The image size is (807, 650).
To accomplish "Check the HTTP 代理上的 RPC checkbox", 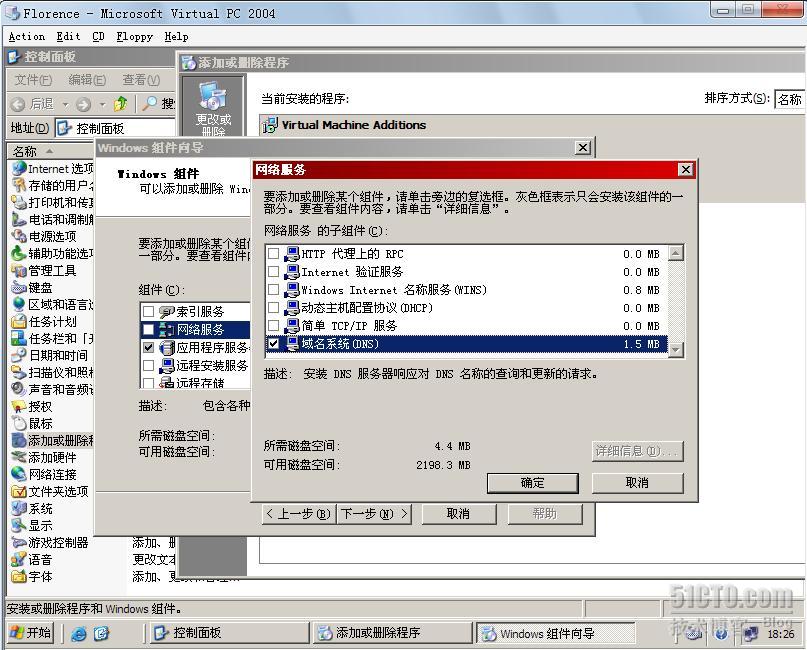I will point(273,253).
